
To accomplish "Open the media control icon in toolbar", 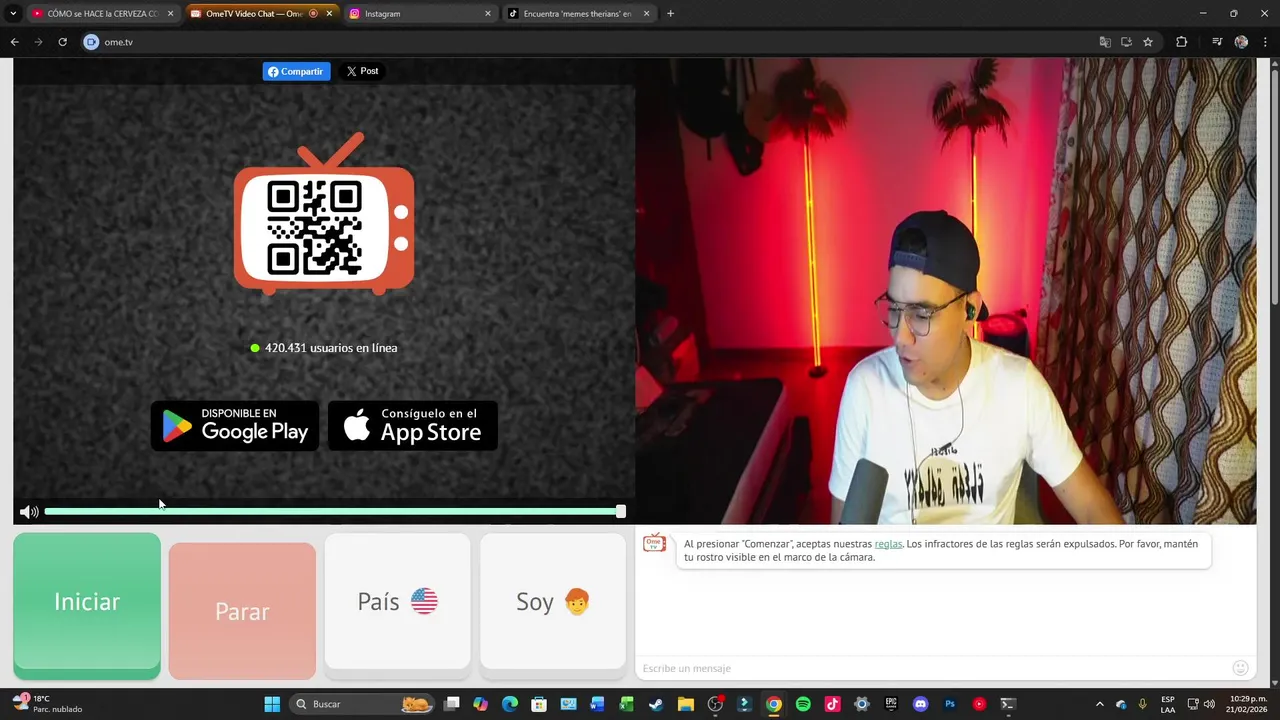I will pyautogui.click(x=1217, y=42).
